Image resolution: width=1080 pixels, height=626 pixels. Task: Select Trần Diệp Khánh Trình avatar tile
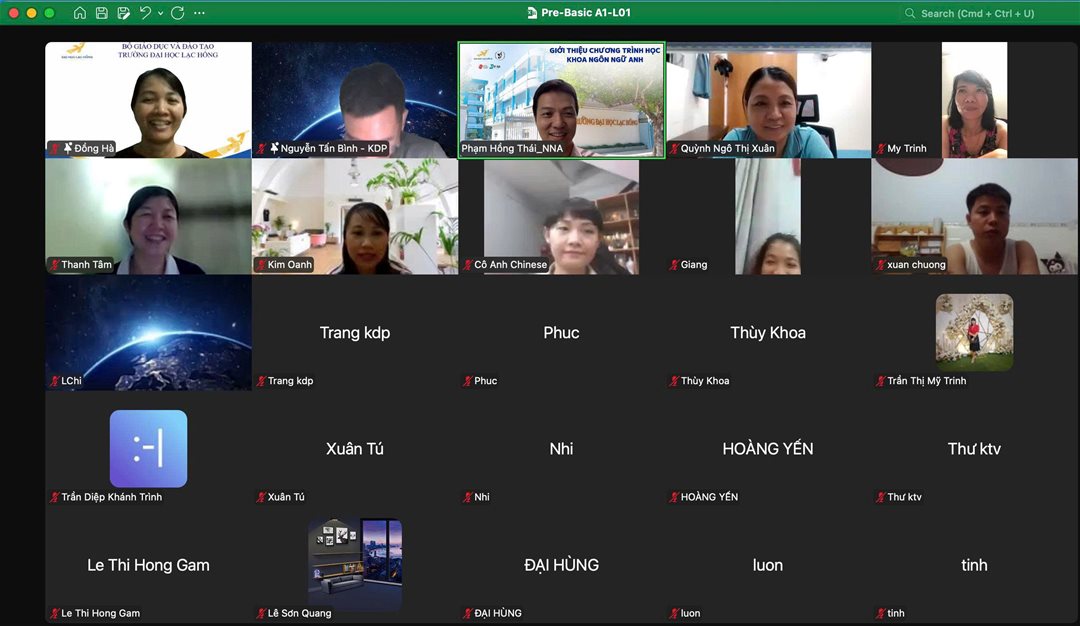point(148,448)
